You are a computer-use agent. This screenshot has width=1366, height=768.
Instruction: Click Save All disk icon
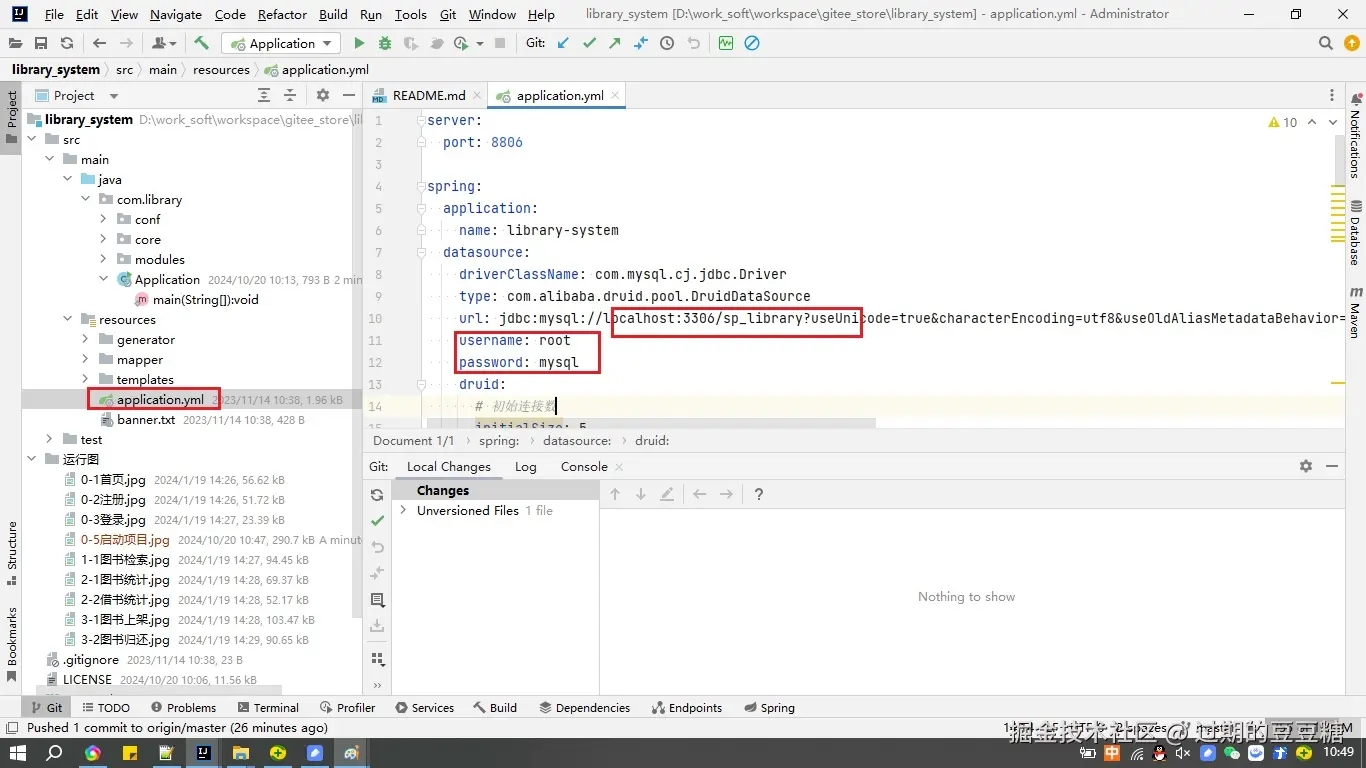click(x=41, y=43)
